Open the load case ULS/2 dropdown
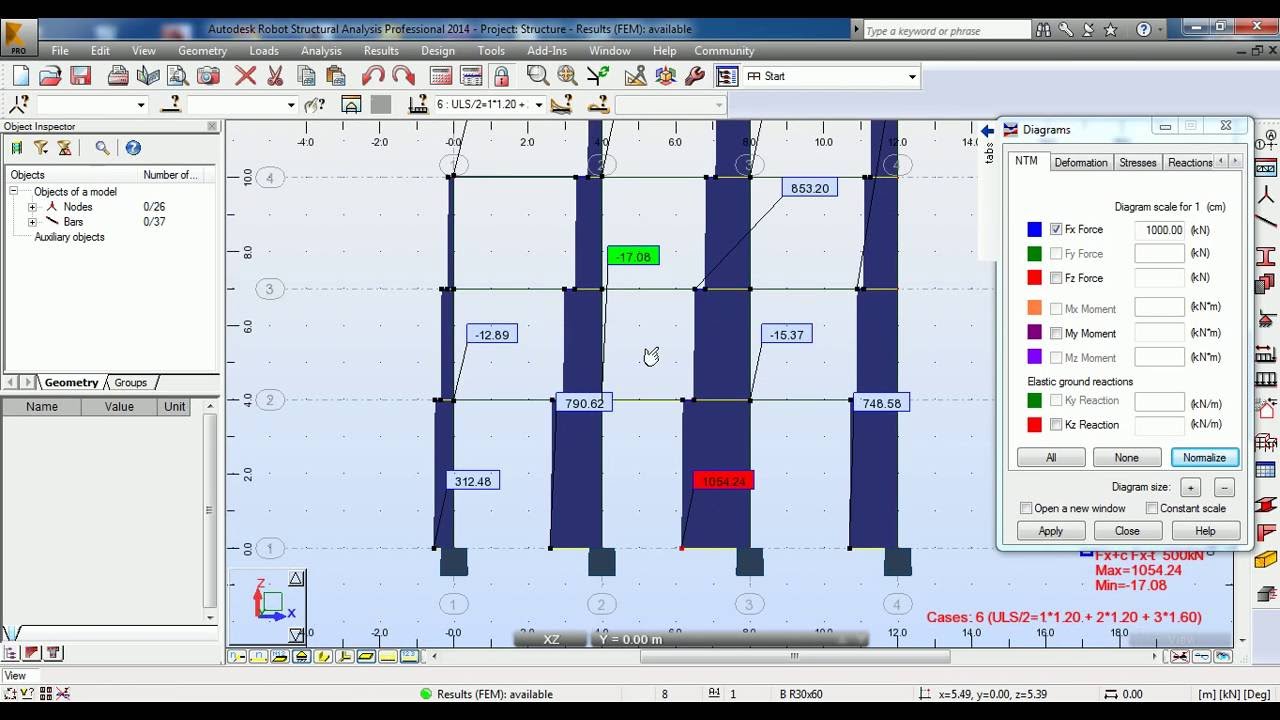This screenshot has height=720, width=1280. (x=539, y=105)
